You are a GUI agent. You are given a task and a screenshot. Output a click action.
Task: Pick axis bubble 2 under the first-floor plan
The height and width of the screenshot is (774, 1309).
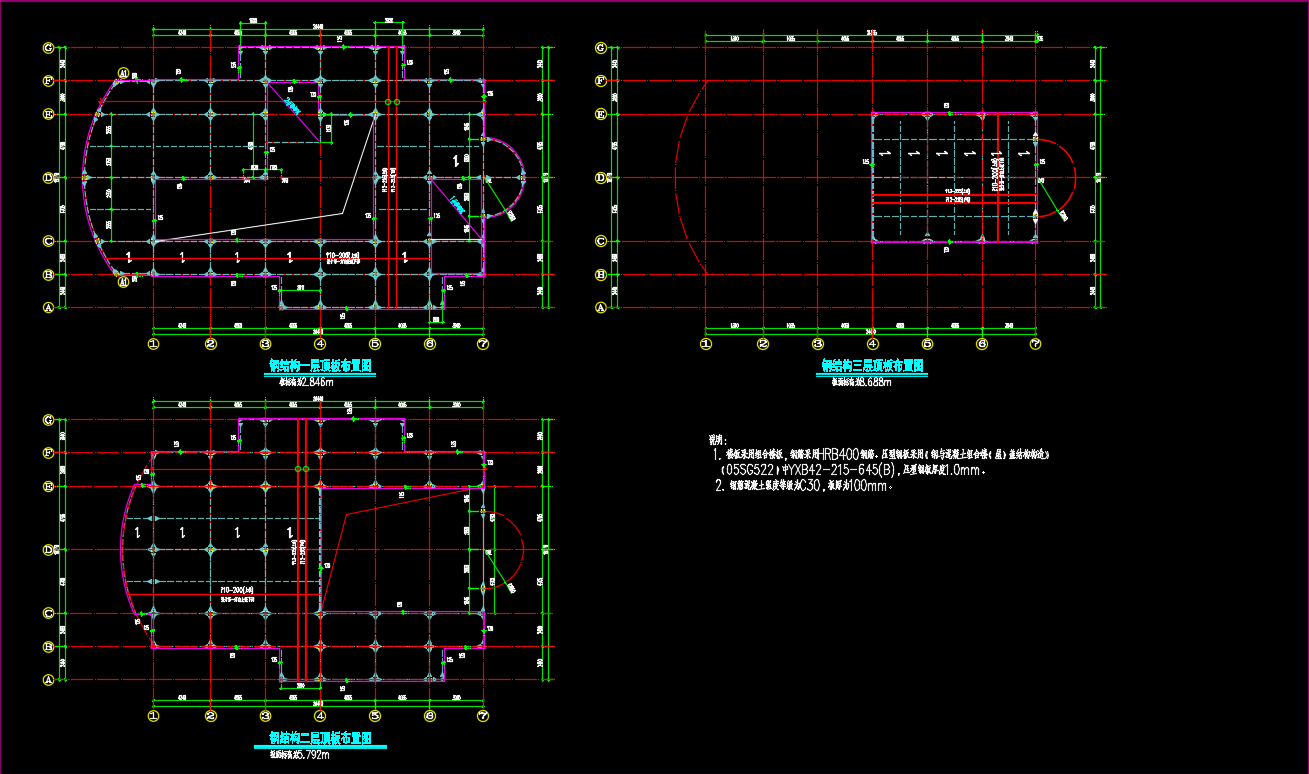(211, 344)
